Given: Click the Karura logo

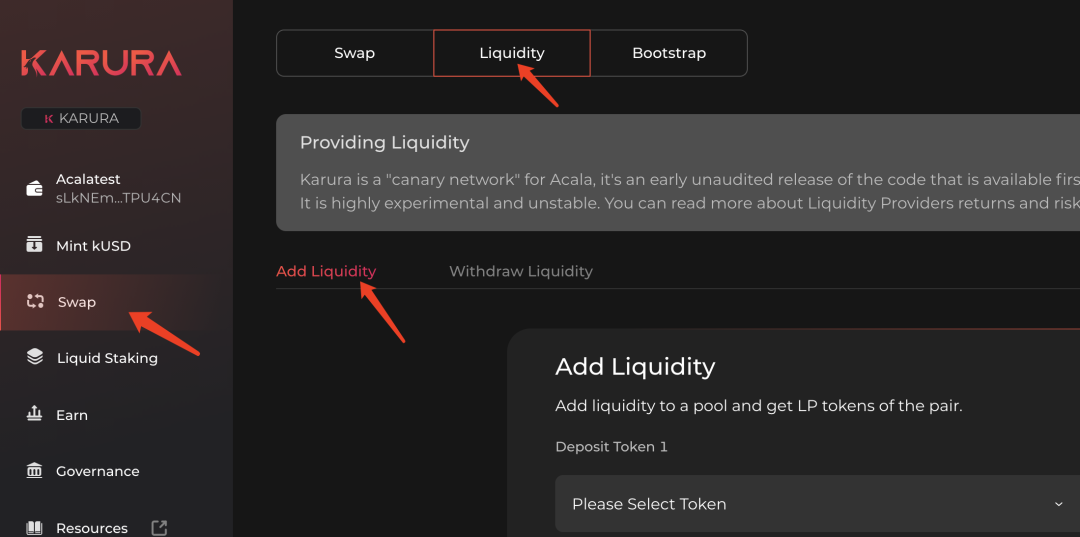Looking at the screenshot, I should tap(101, 64).
